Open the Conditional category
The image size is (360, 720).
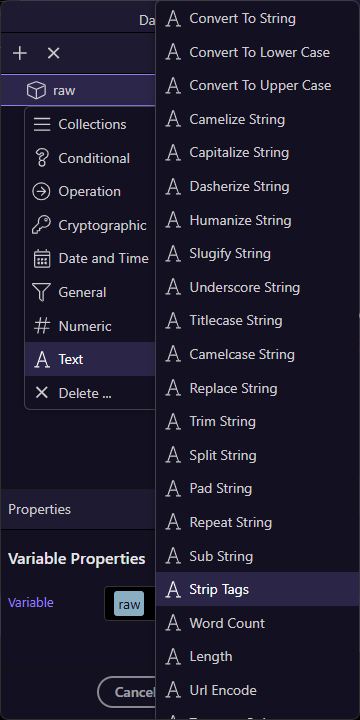pos(90,158)
